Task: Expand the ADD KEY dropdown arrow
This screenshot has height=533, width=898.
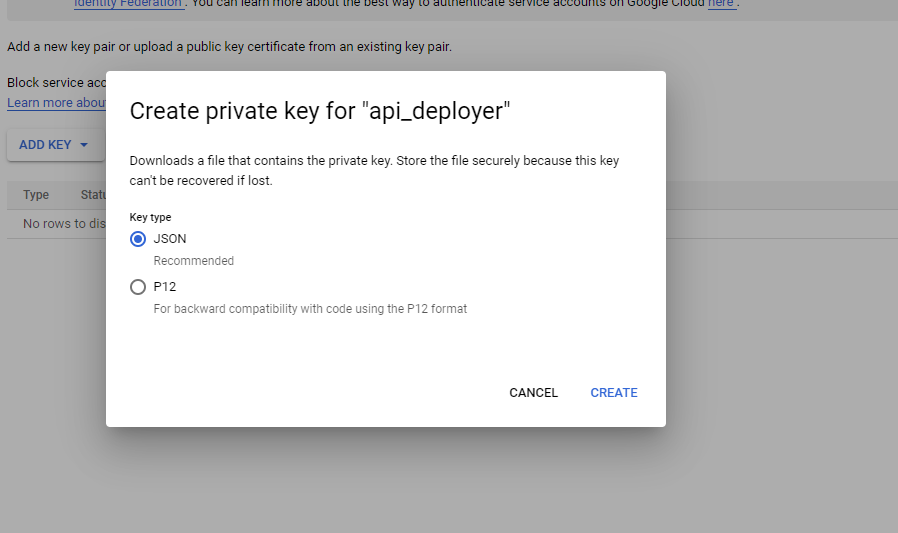Action: tap(84, 145)
